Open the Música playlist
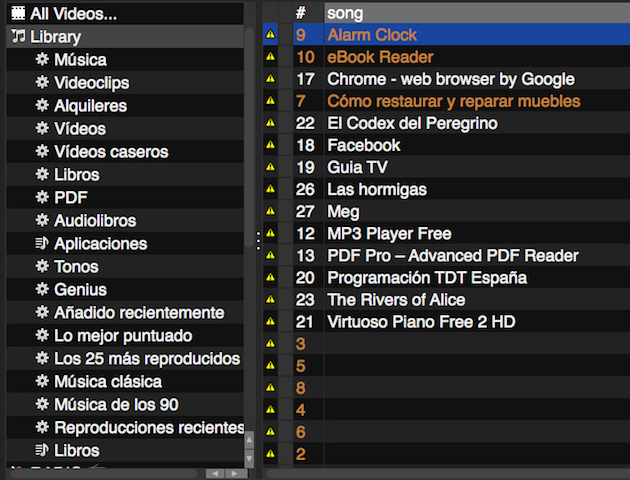Viewport: 630px width, 480px height. point(125,59)
